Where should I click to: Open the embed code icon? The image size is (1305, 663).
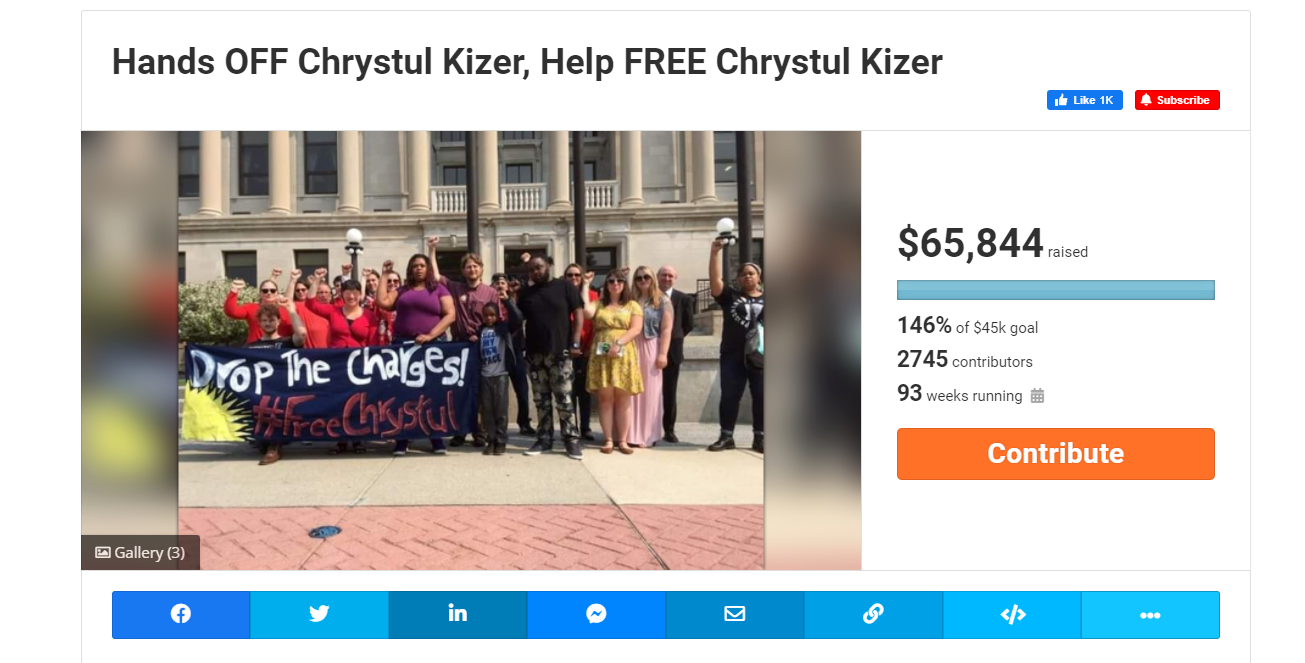tap(1012, 614)
